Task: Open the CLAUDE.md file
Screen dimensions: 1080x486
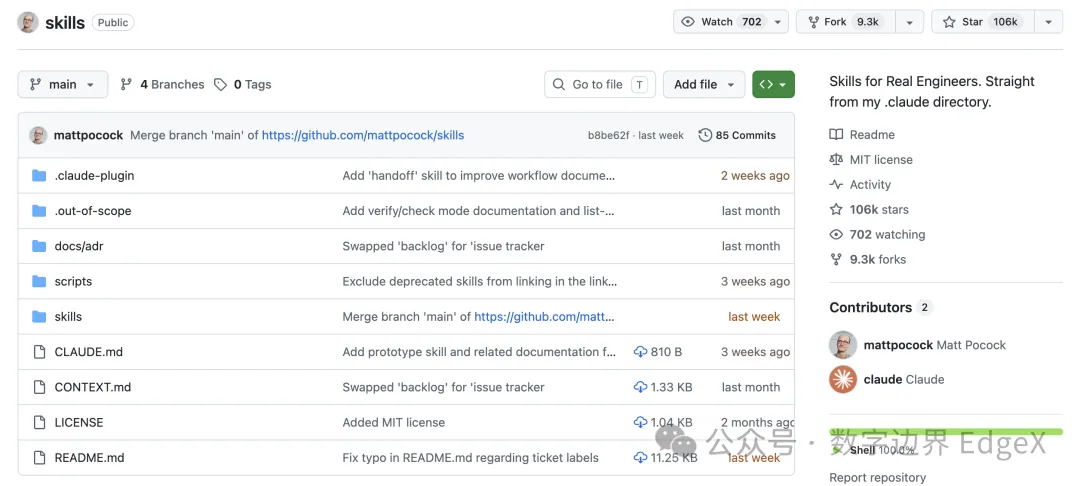Action: (89, 352)
